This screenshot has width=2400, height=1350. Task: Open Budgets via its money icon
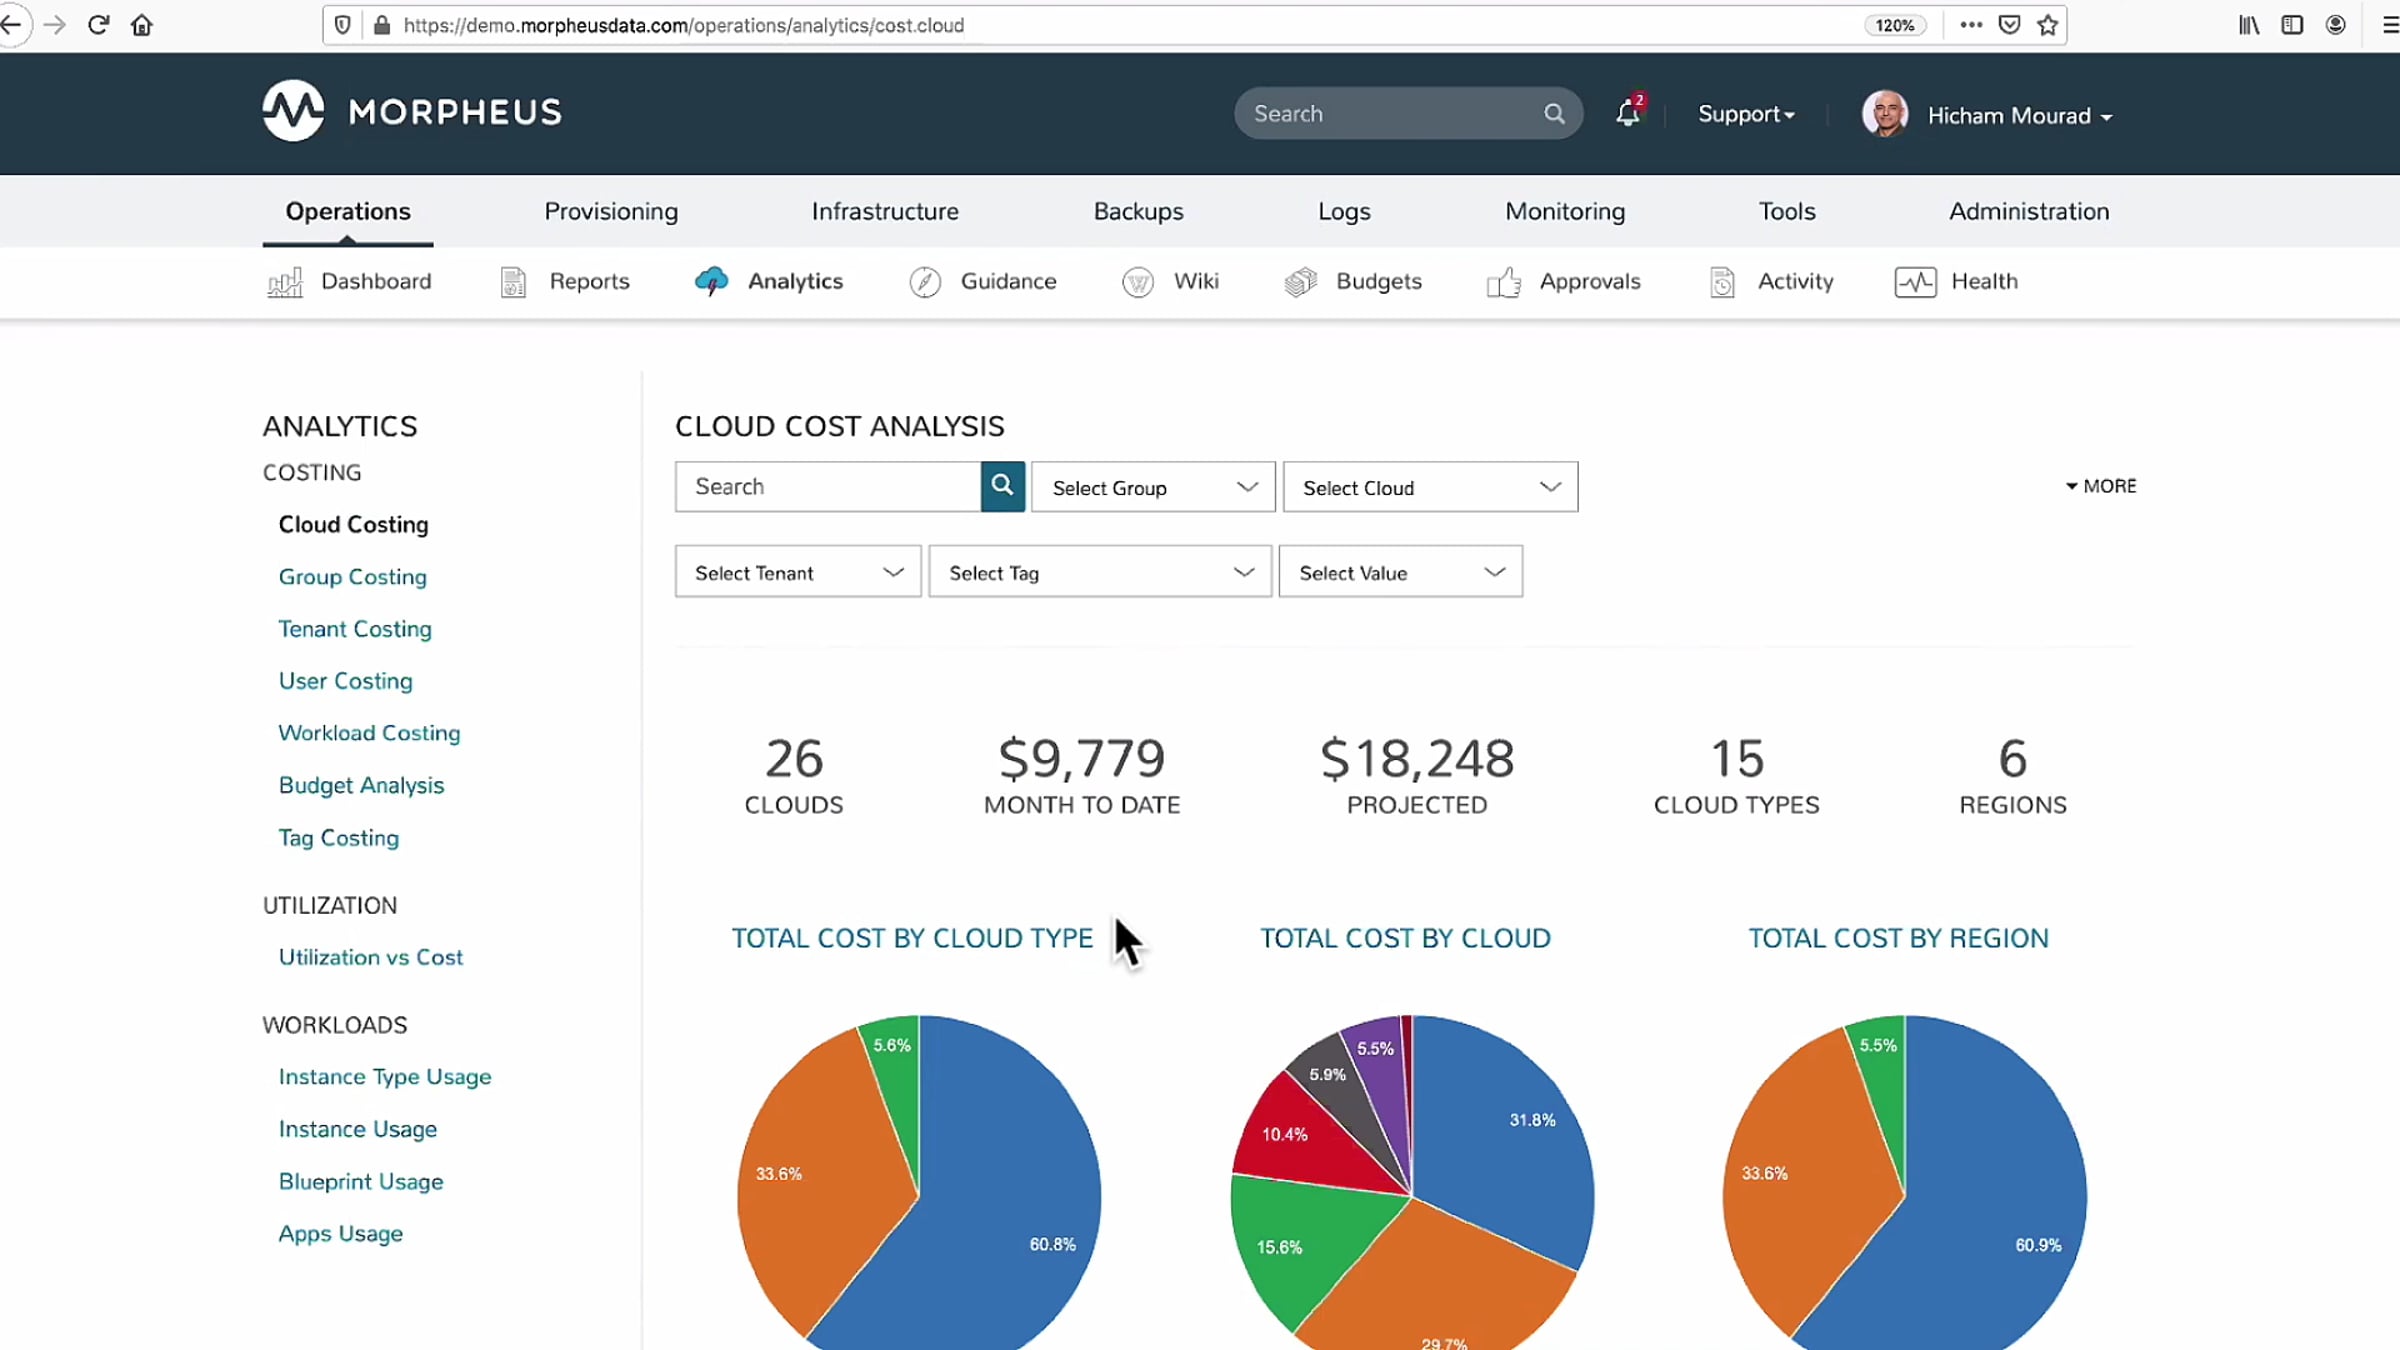pos(1300,283)
